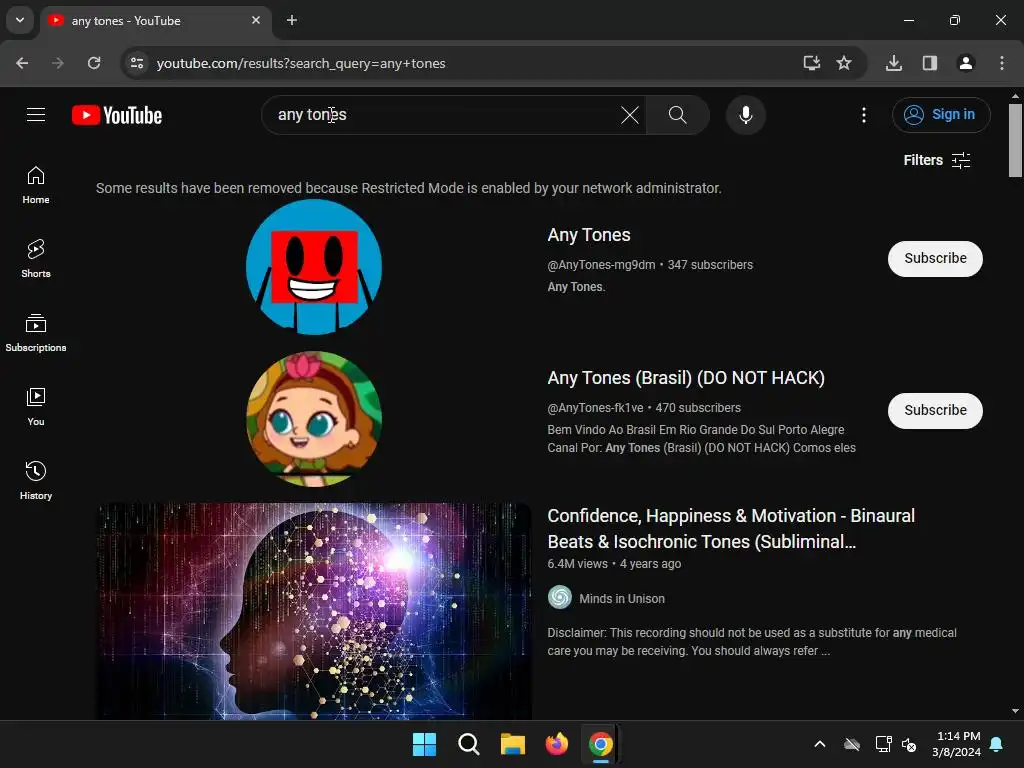The height and width of the screenshot is (768, 1024).
Task: Reload the page with refresh icon
Action: coord(94,63)
